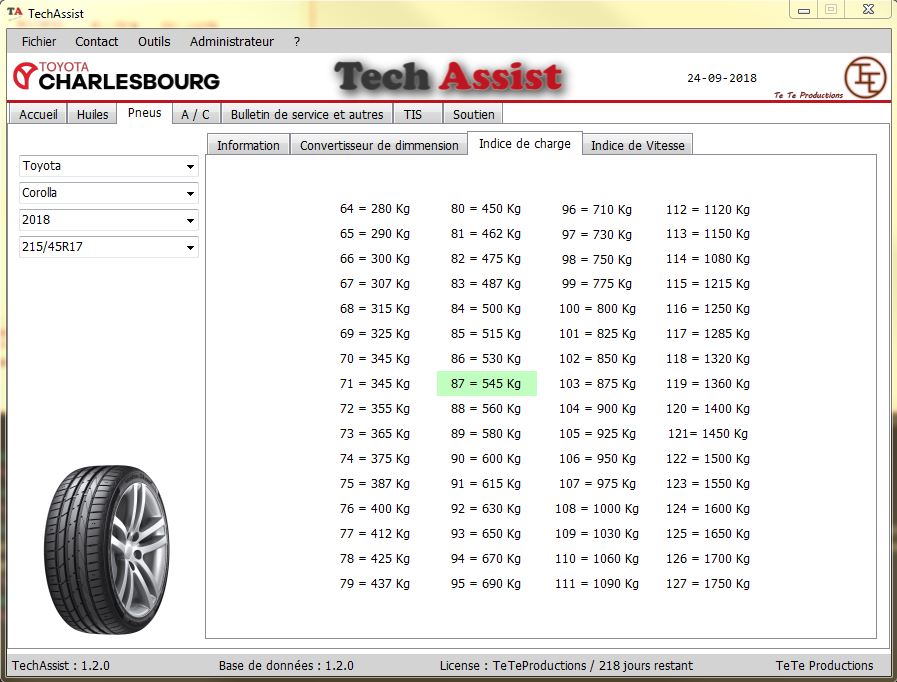This screenshot has width=897, height=682.
Task: Open the Administrateur menu
Action: [231, 42]
